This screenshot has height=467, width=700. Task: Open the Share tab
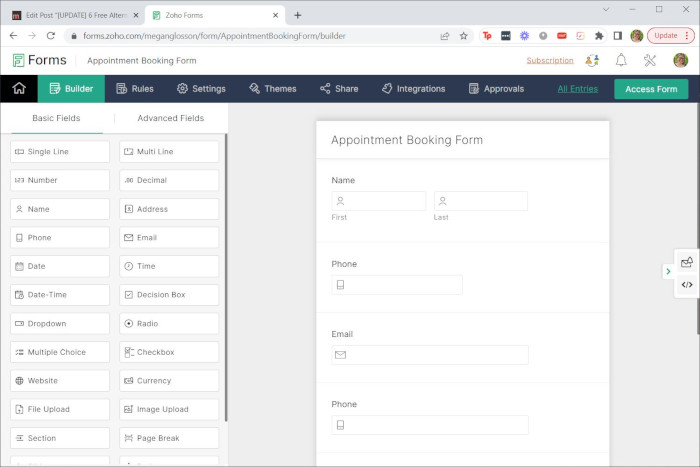[x=339, y=88]
